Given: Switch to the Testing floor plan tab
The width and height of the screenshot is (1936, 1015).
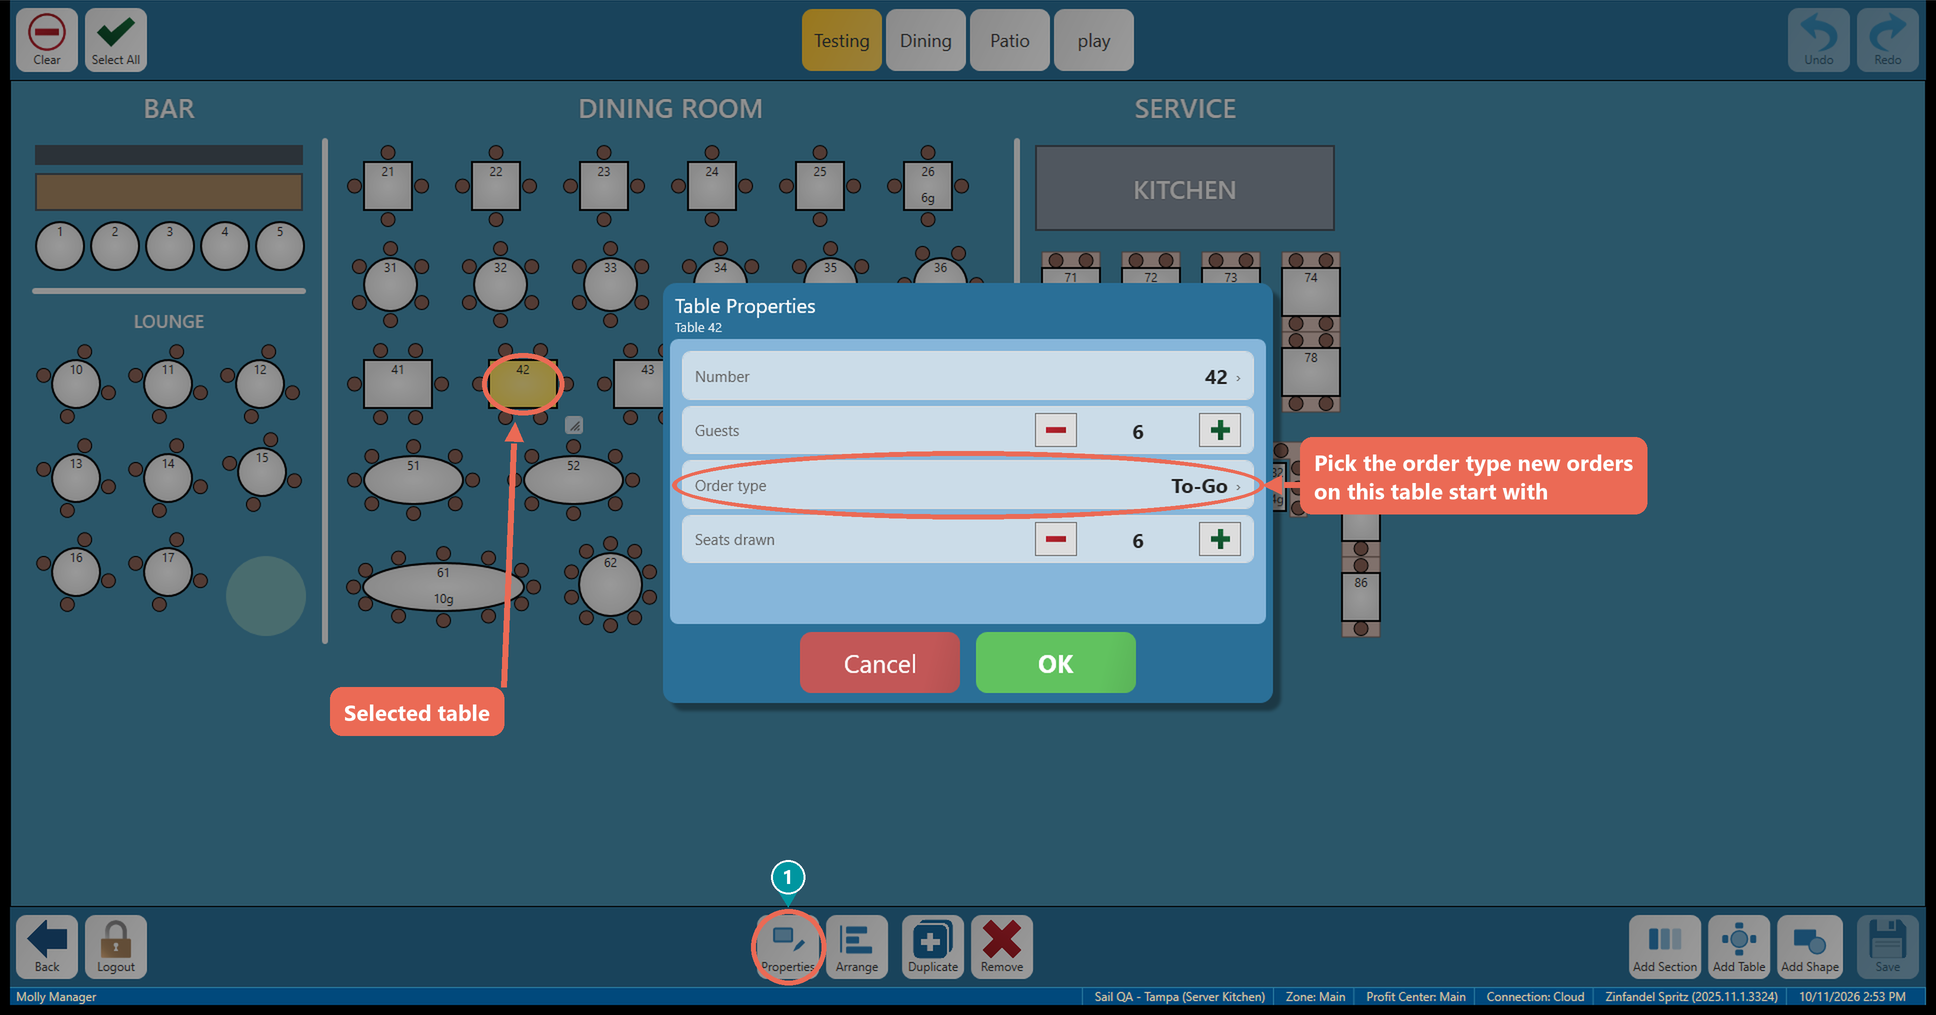Looking at the screenshot, I should click(x=841, y=40).
